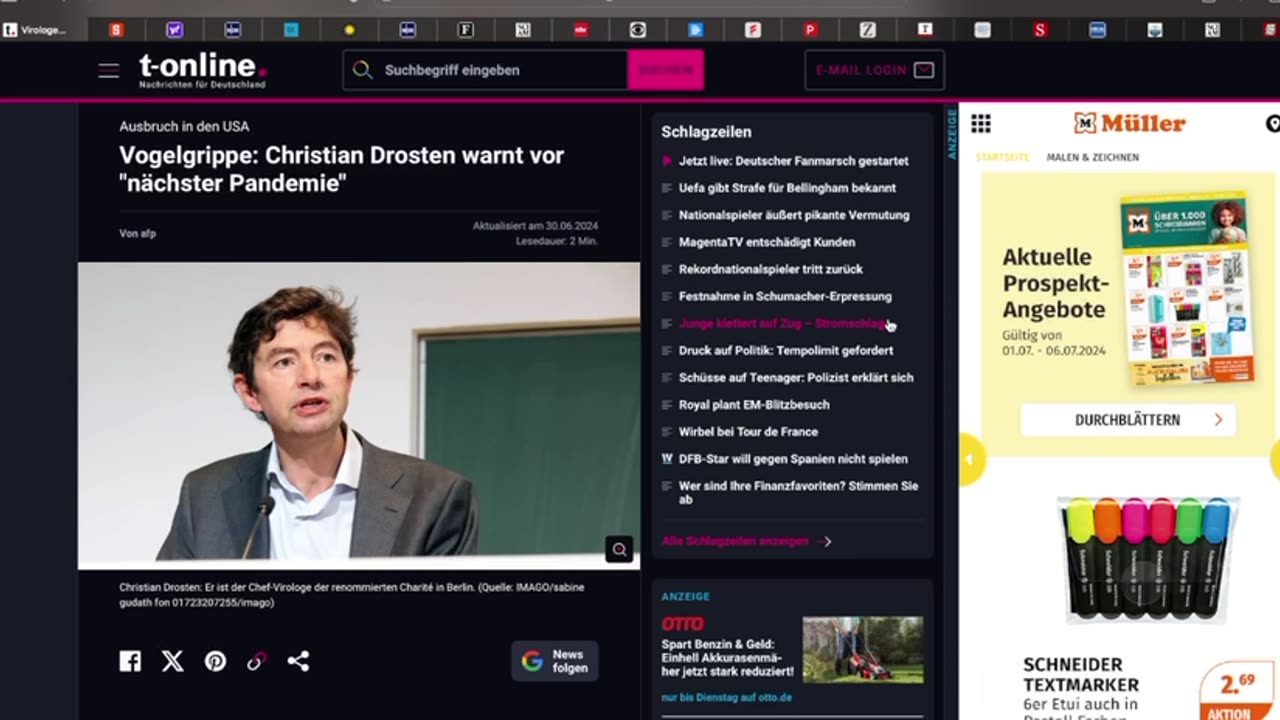
Task: Open 'Festnahme in Schumacher-Erpressung' headline
Action: tap(785, 296)
